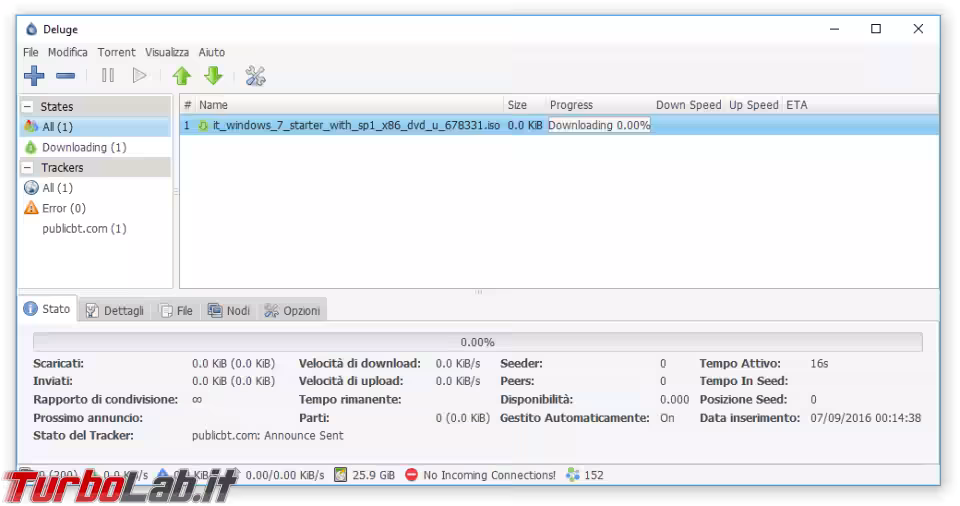This screenshot has width=960, height=506.
Task: Click the Deluge droplet icon in the title bar
Action: point(31,29)
